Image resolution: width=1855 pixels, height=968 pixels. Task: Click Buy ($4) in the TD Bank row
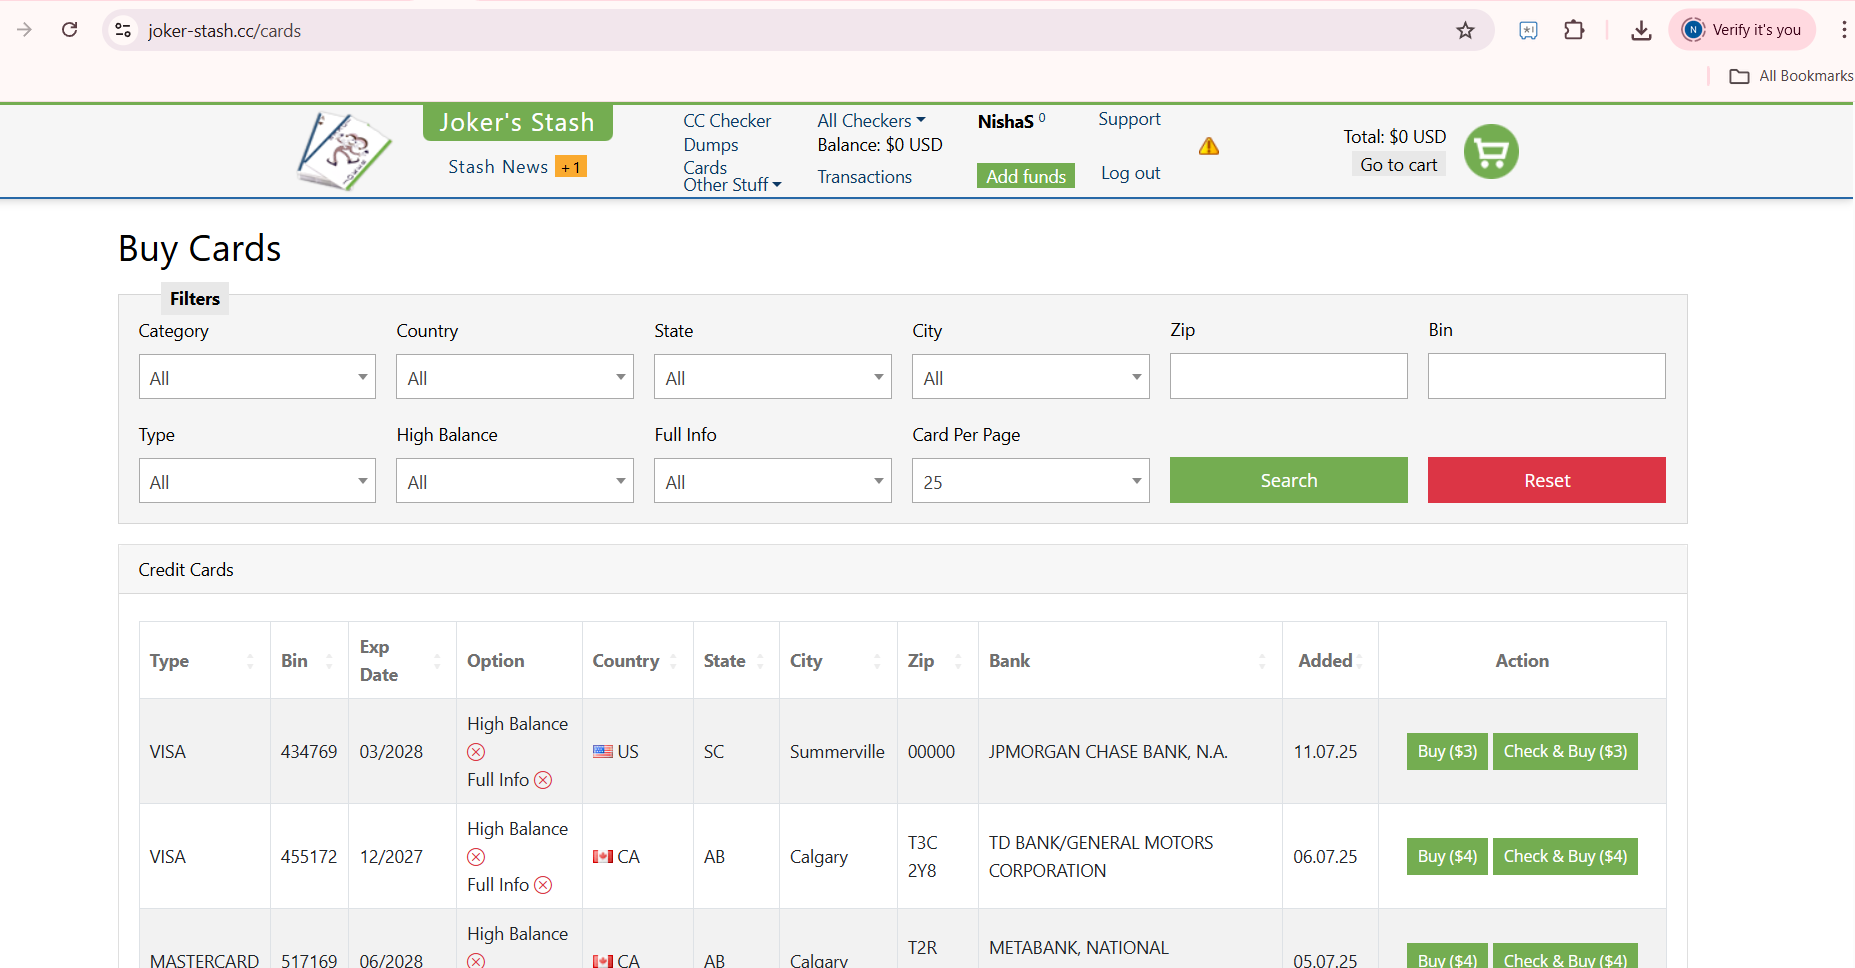[x=1447, y=856]
